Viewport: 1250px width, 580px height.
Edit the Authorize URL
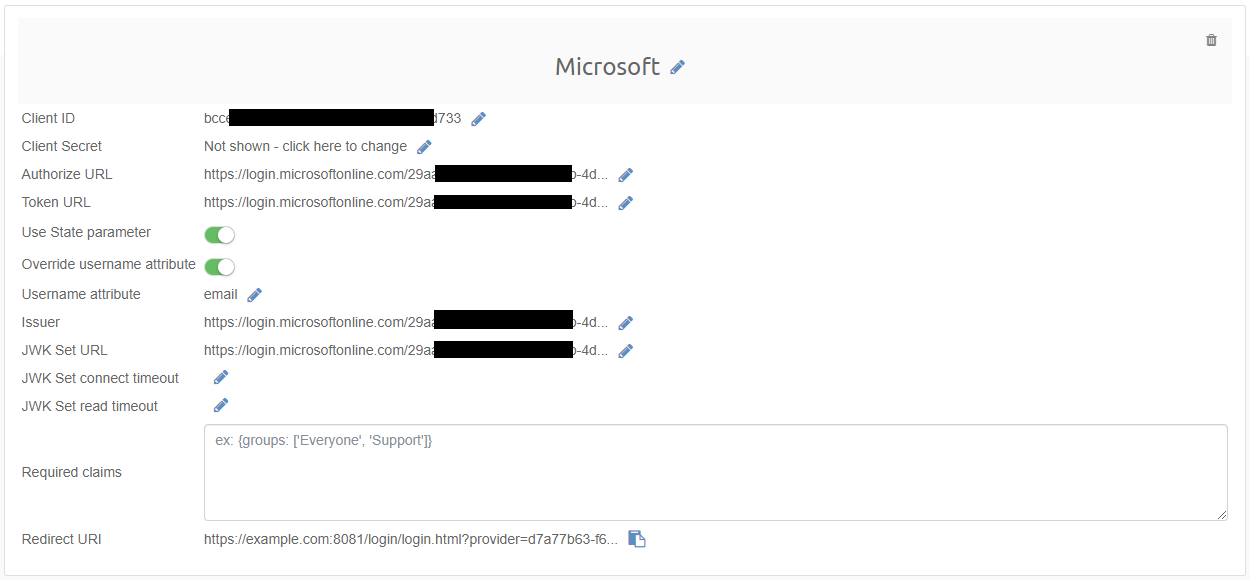click(x=625, y=174)
